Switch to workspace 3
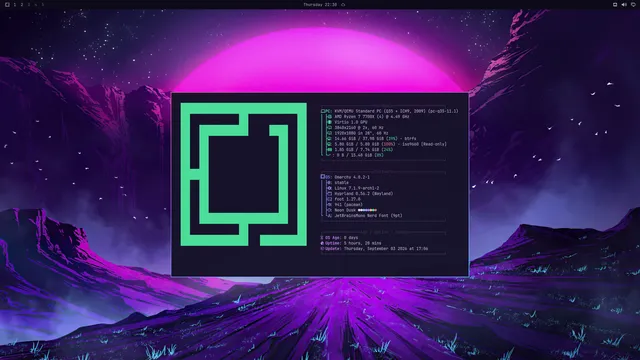This screenshot has width=640, height=360. pos(29,4)
